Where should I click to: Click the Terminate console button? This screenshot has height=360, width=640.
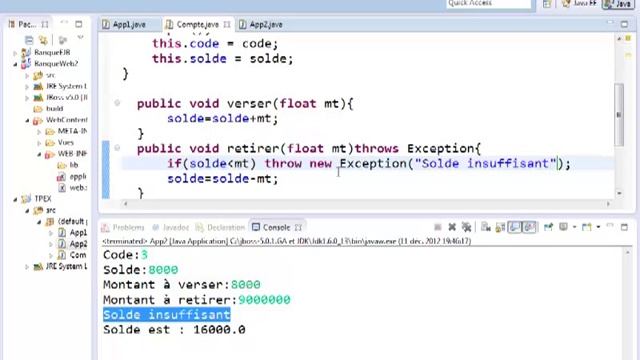click(x=438, y=227)
